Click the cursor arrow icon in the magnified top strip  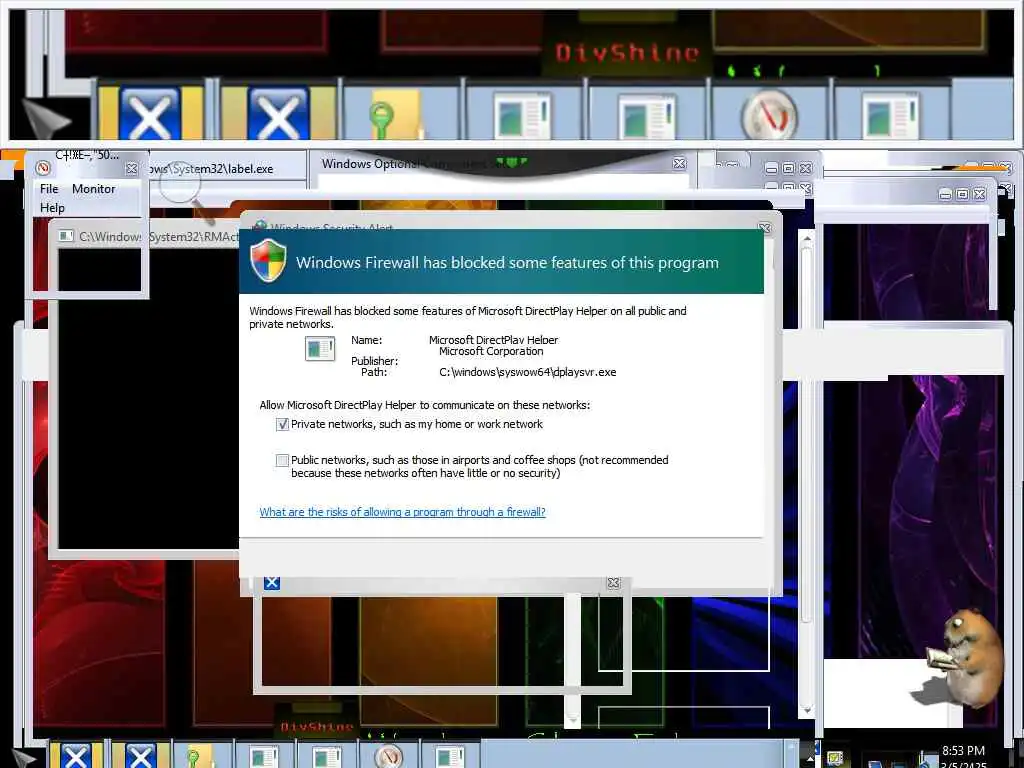[x=45, y=118]
